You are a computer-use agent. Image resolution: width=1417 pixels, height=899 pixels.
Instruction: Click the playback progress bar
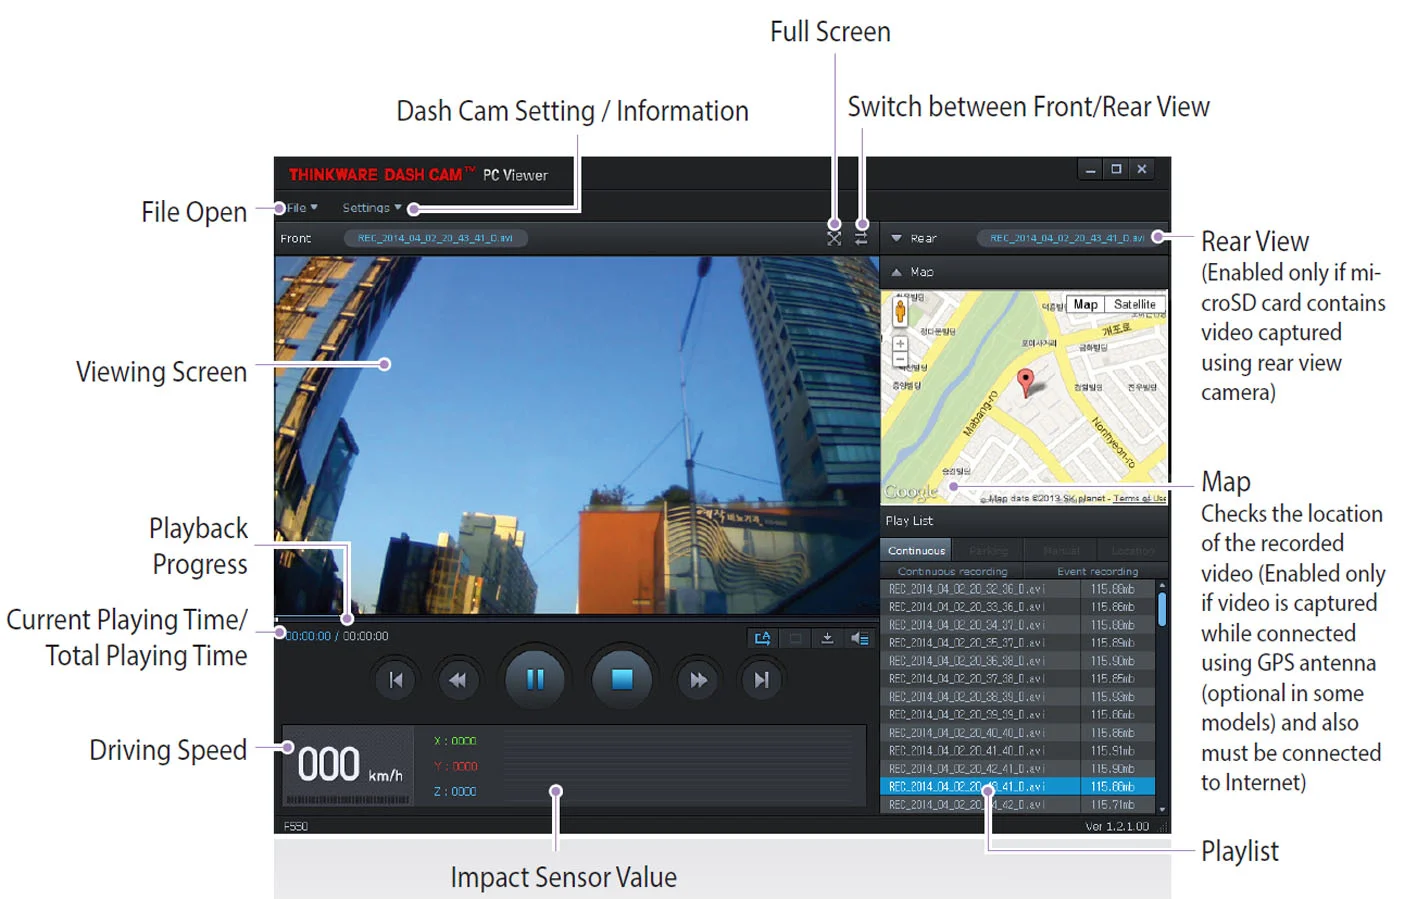tap(577, 618)
